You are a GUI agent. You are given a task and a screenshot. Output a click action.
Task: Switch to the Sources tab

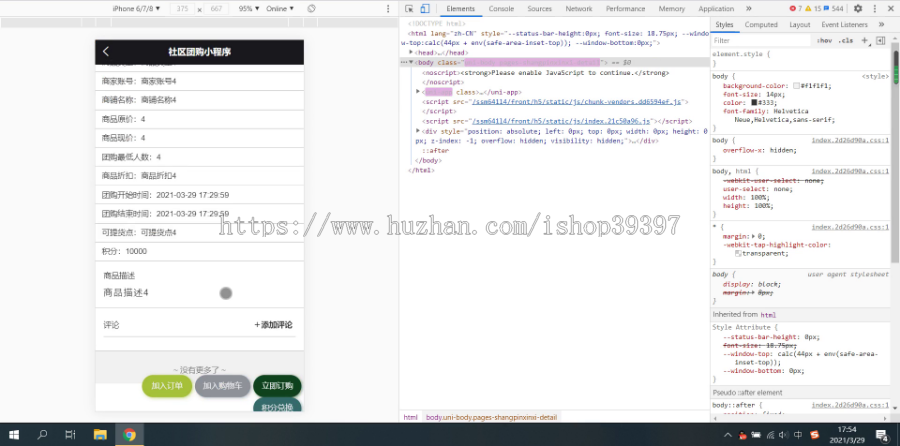[x=540, y=9]
